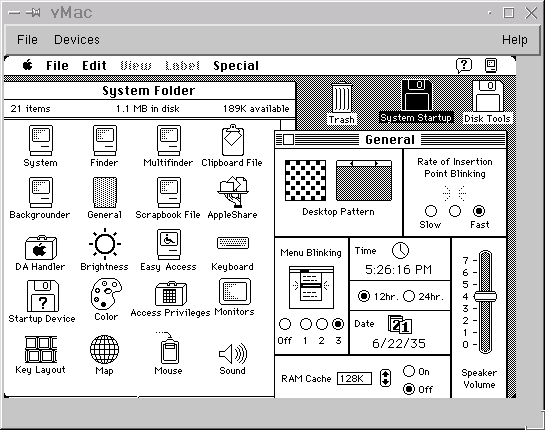Viewport: 545px width, 430px height.
Task: Click the calendar icon next to Date
Action: click(400, 324)
